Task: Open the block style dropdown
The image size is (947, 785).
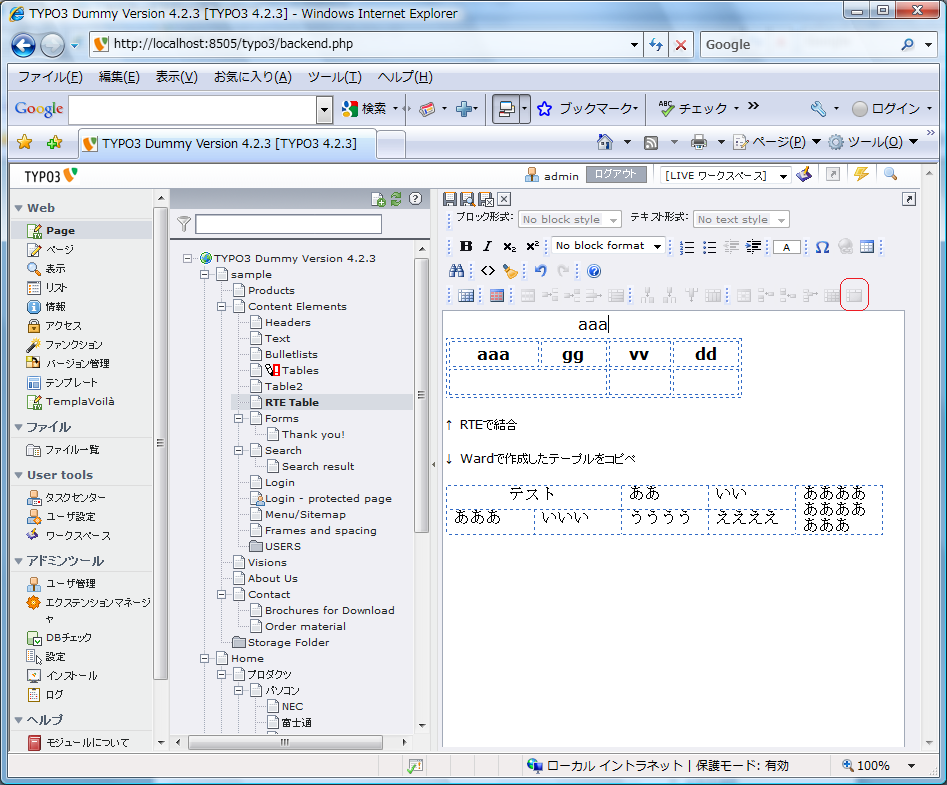Action: (x=570, y=219)
